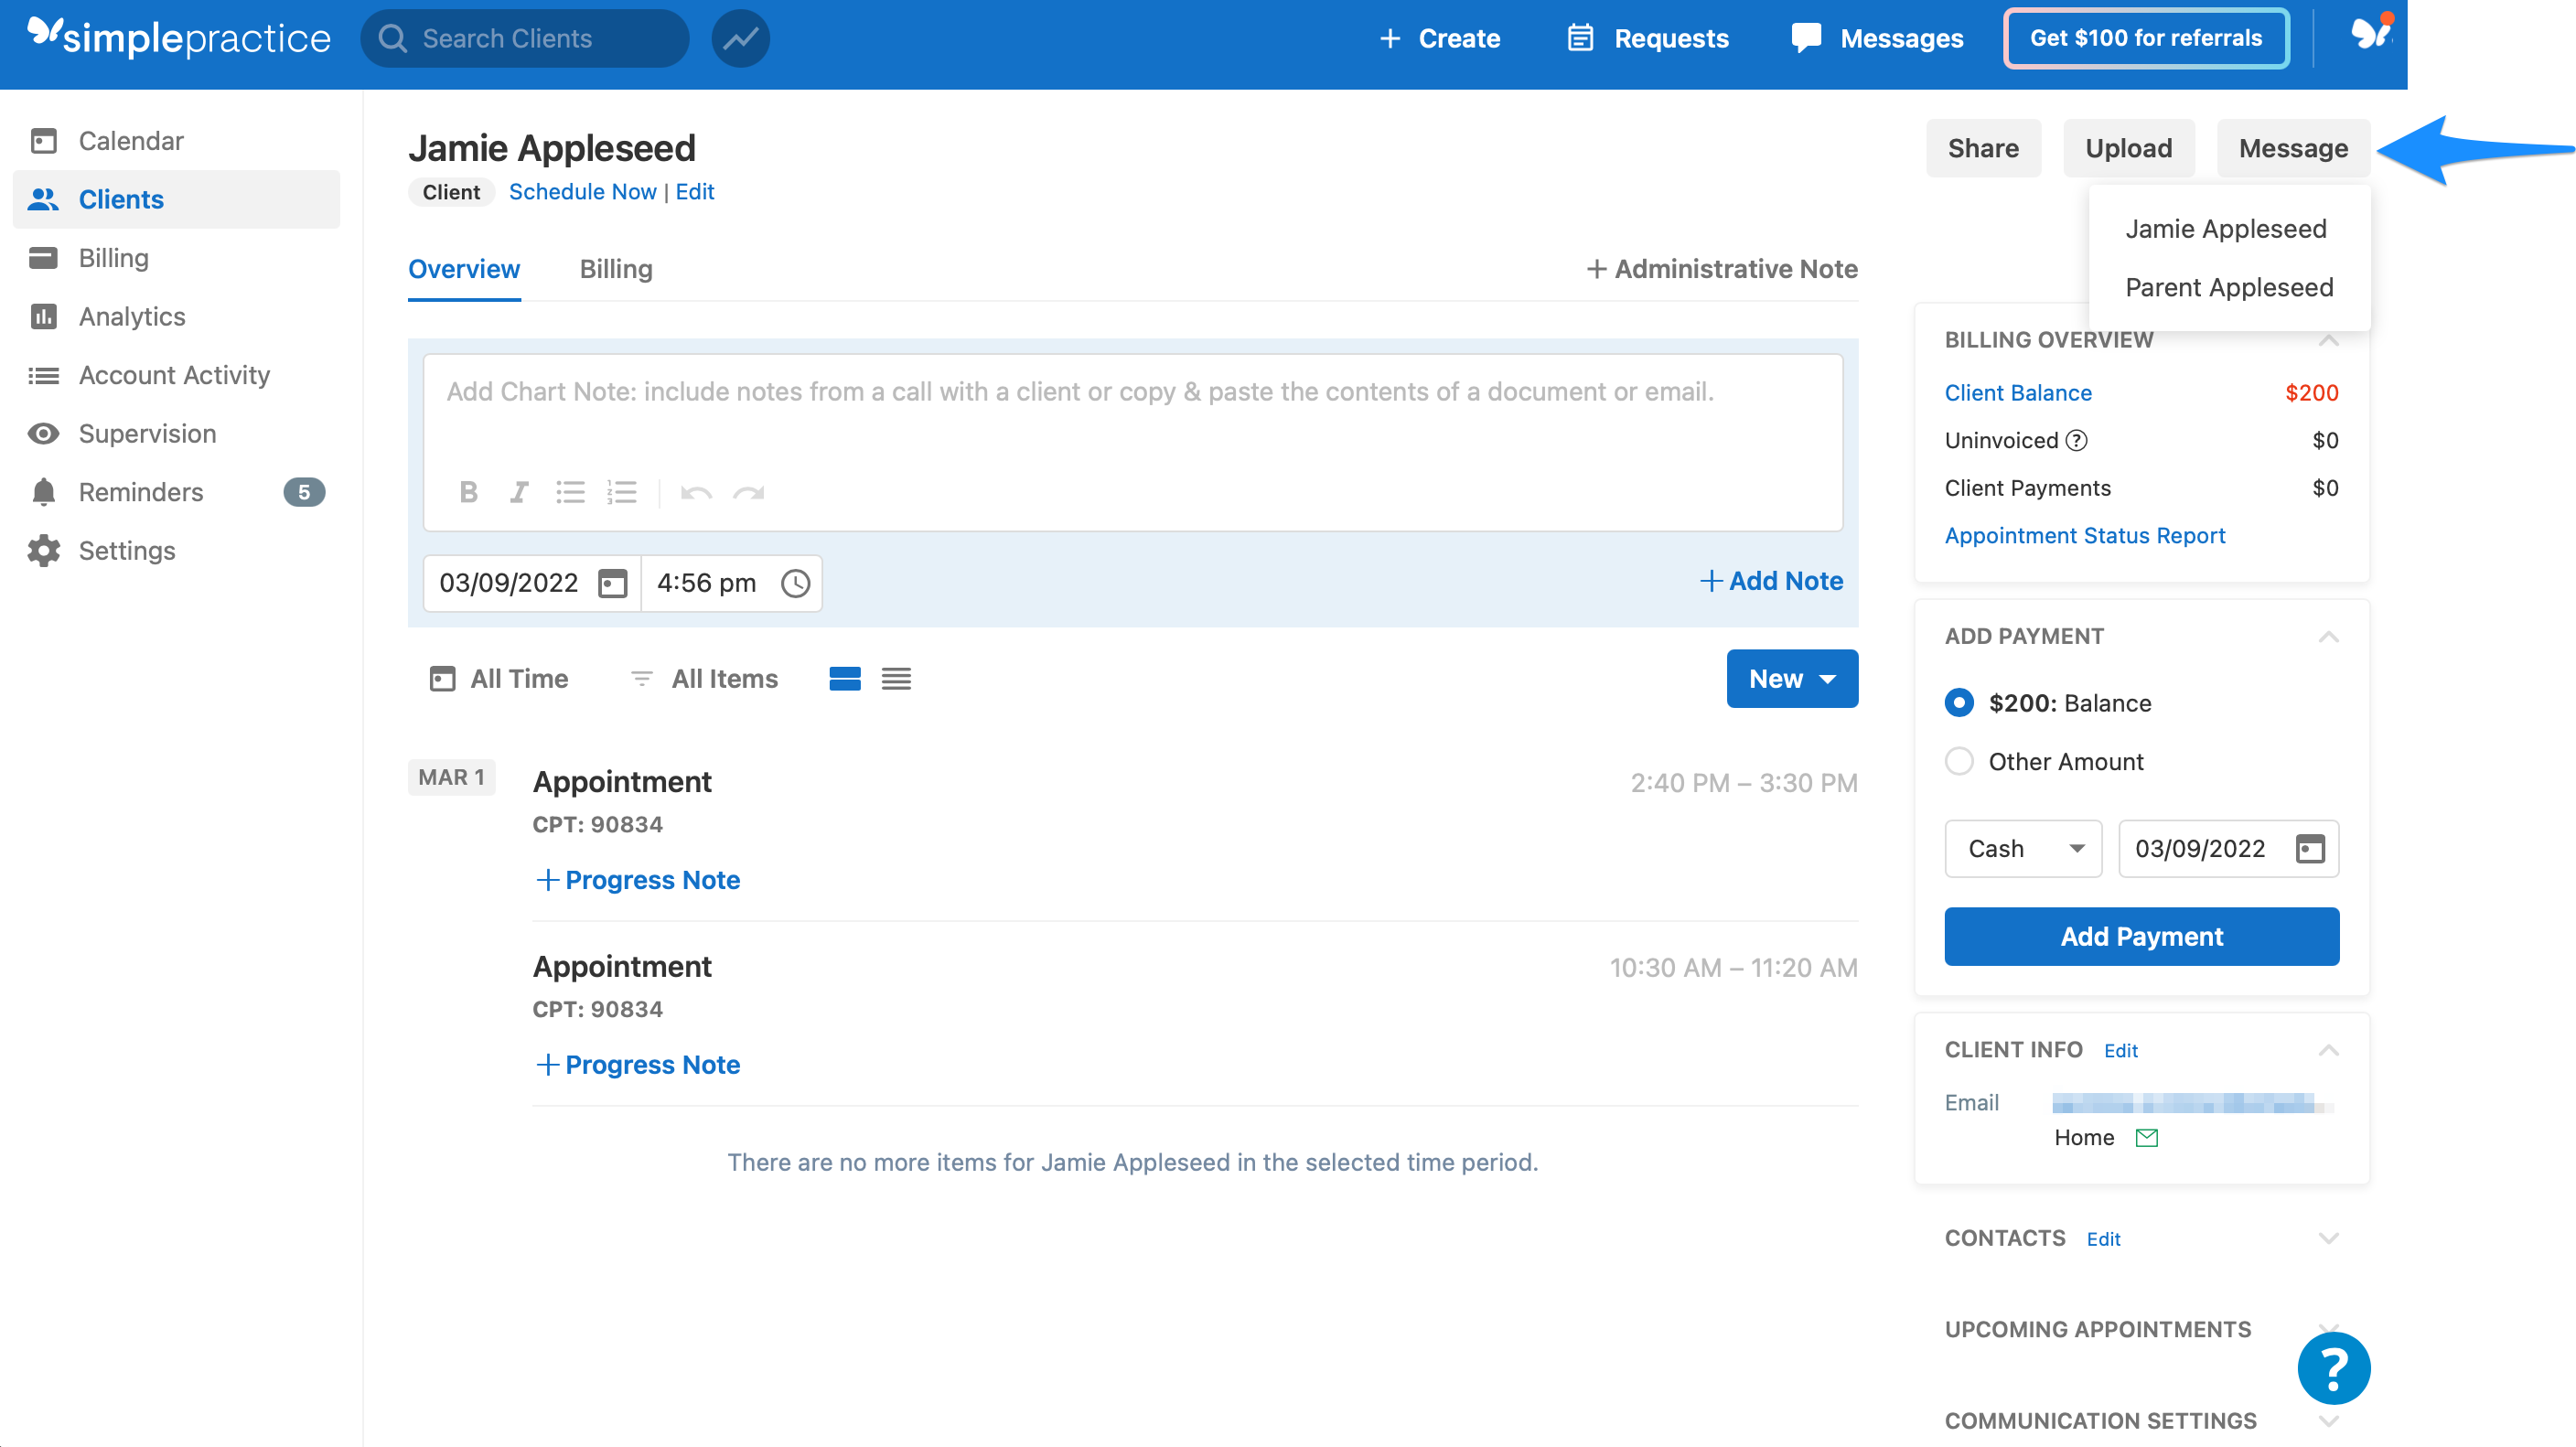Toggle italic formatting in chart note
Screen dimensions: 2576x1447
(518, 492)
